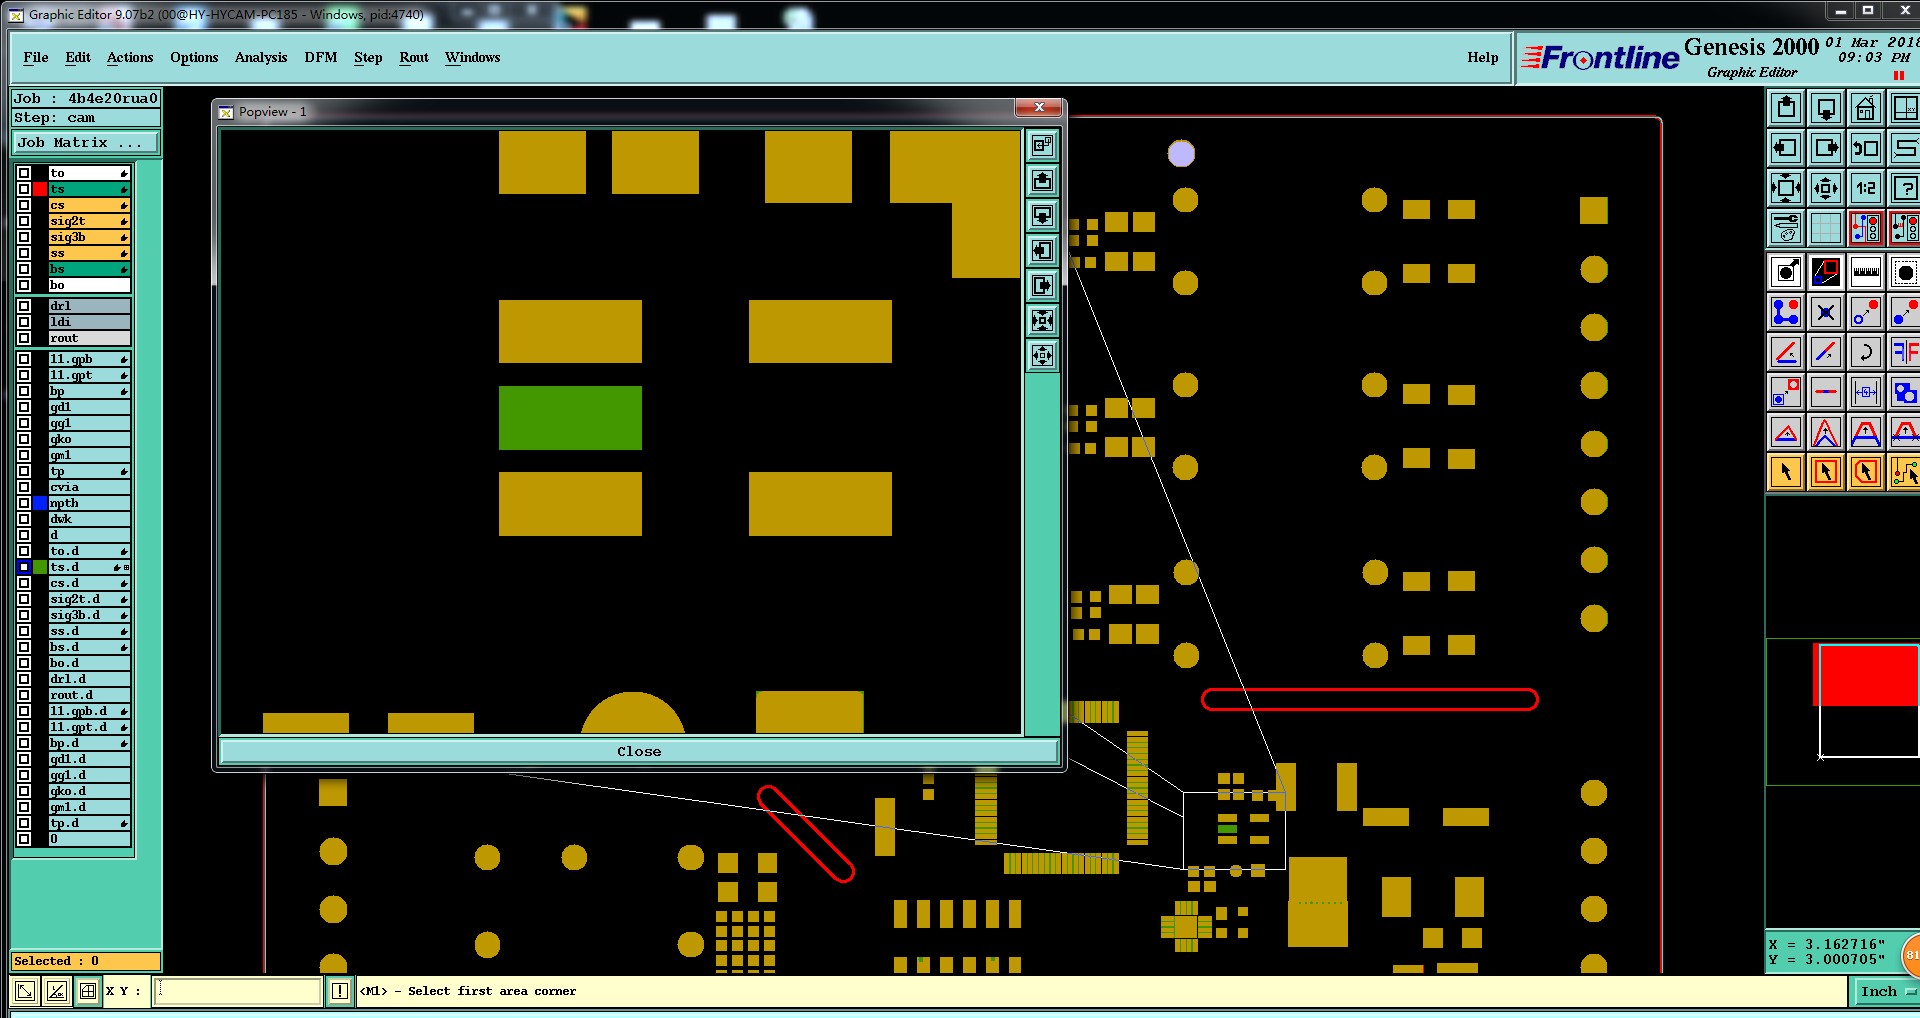Open the Edit menu

pos(78,58)
